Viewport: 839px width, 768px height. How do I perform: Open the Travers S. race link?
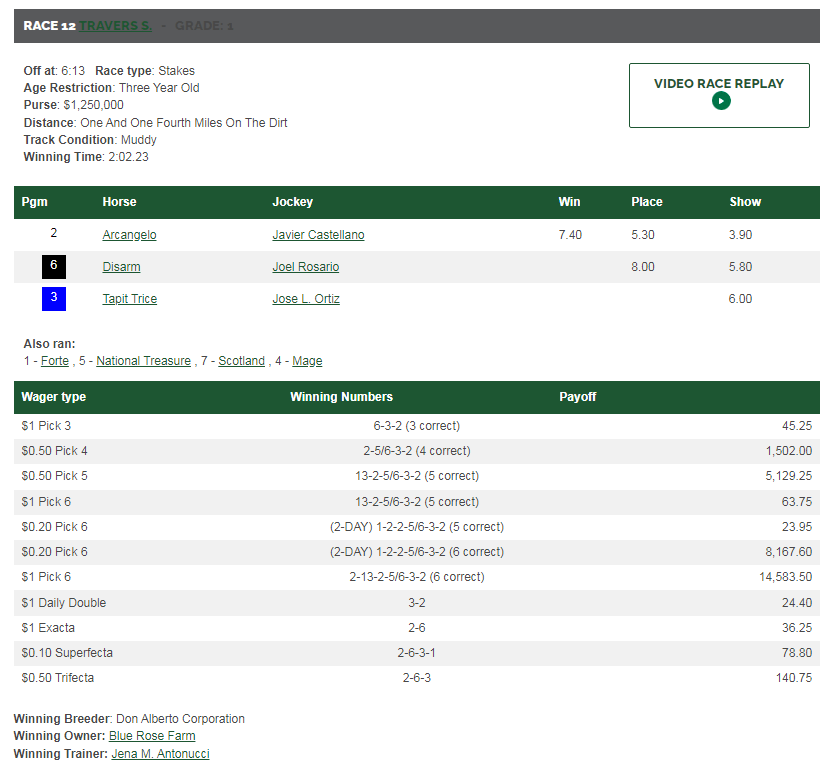tap(116, 26)
